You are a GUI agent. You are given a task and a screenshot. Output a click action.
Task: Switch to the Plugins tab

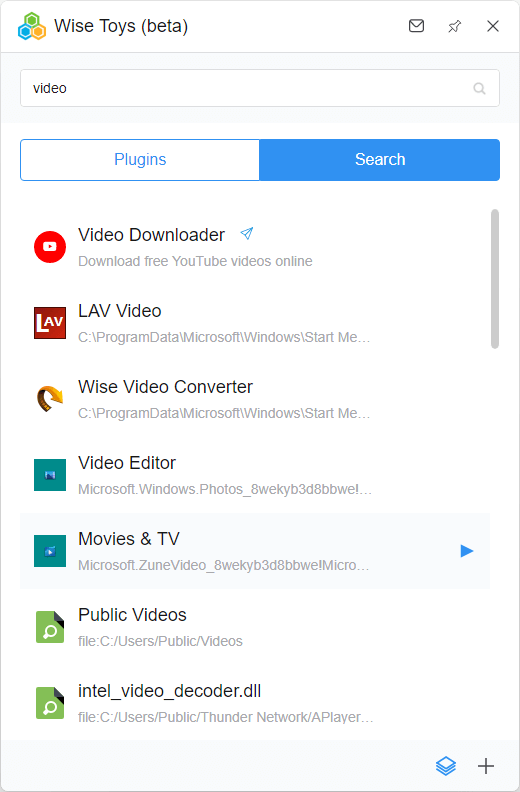pyautogui.click(x=140, y=160)
